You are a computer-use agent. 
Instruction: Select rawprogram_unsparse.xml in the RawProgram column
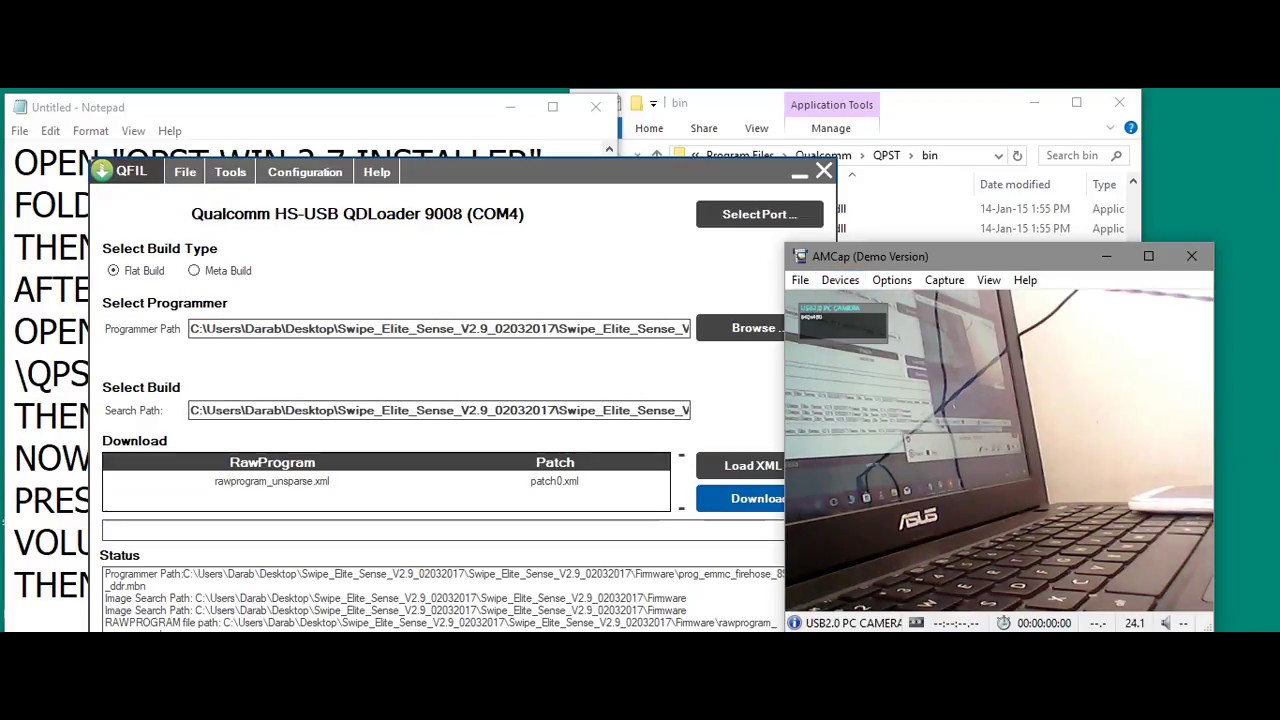pos(272,481)
